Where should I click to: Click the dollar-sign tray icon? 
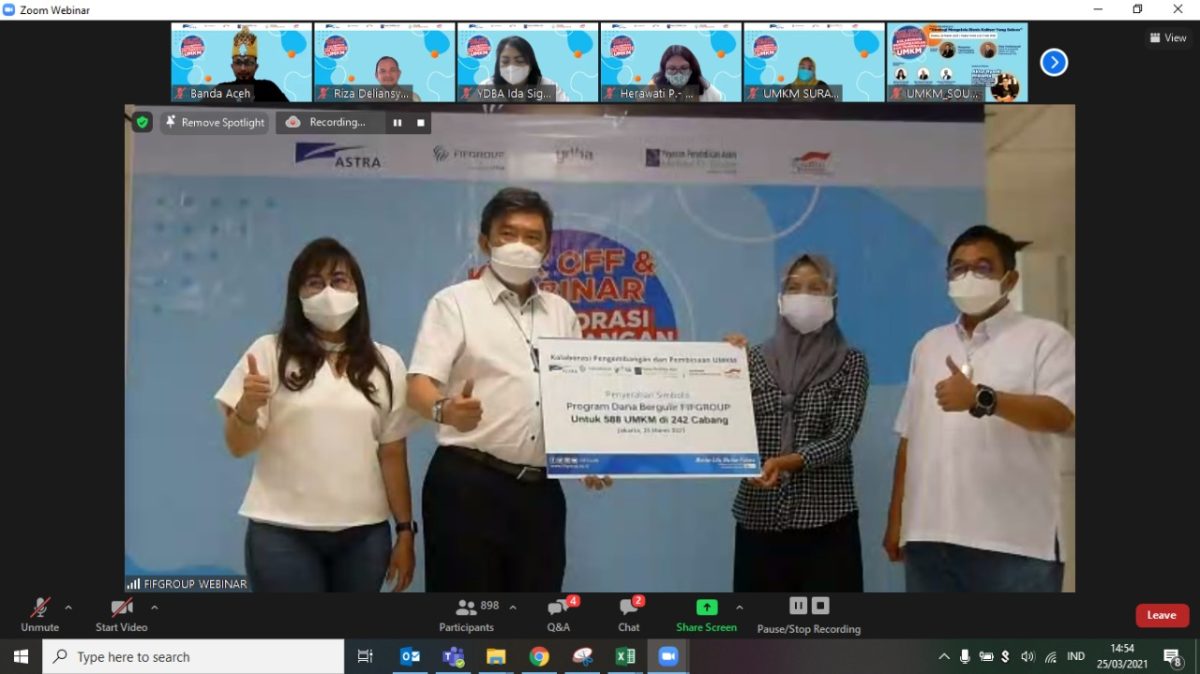click(1005, 657)
